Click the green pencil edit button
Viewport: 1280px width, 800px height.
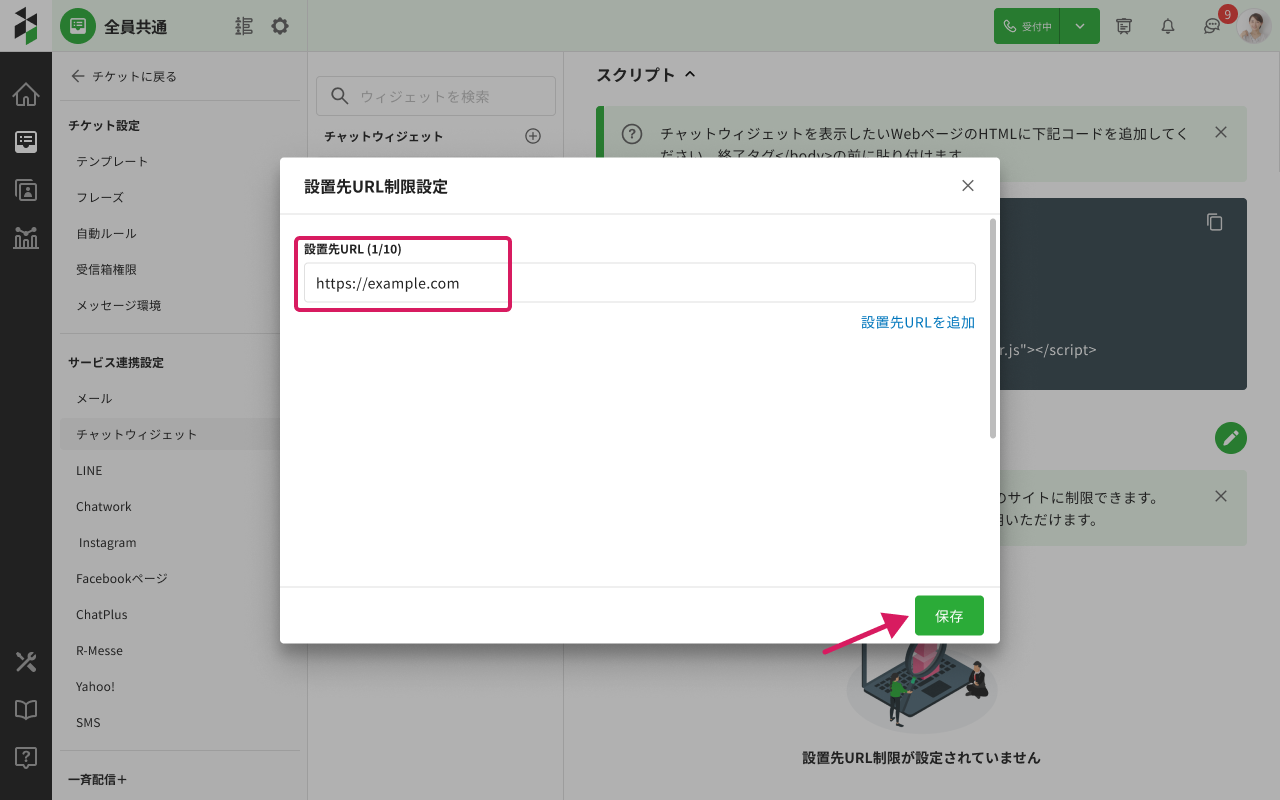pos(1230,438)
